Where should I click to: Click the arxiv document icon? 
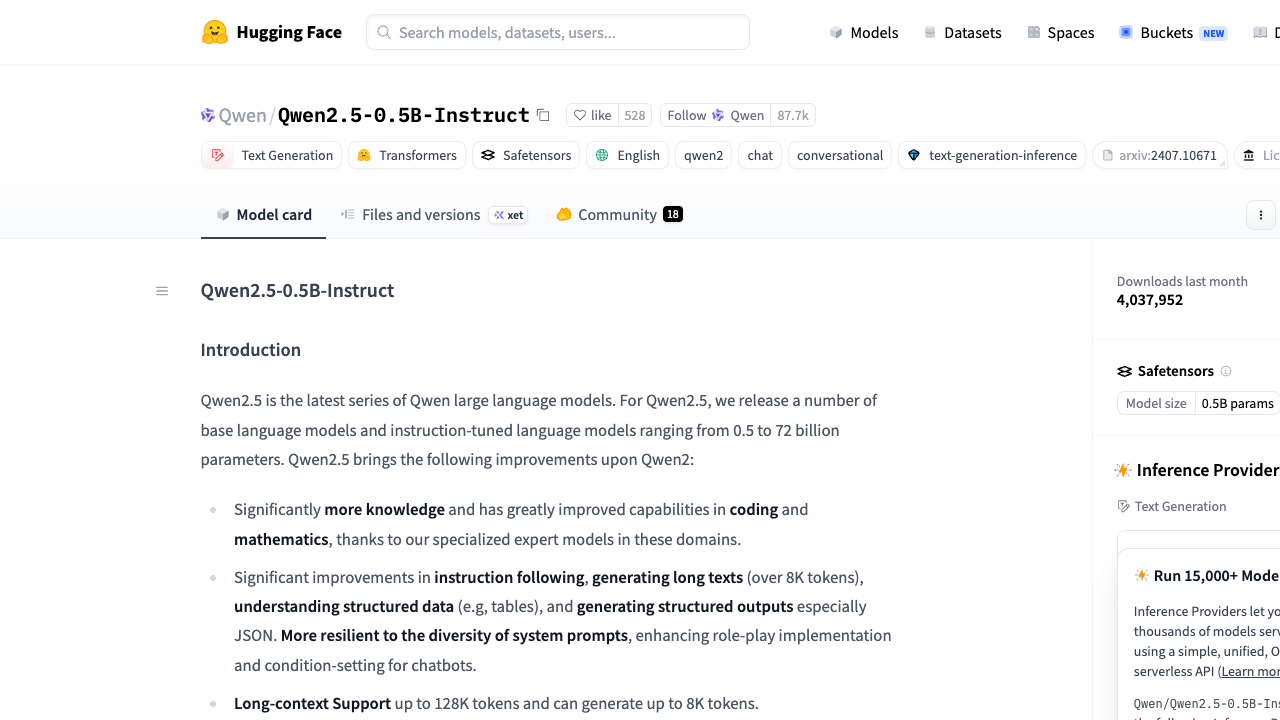pyautogui.click(x=1108, y=155)
